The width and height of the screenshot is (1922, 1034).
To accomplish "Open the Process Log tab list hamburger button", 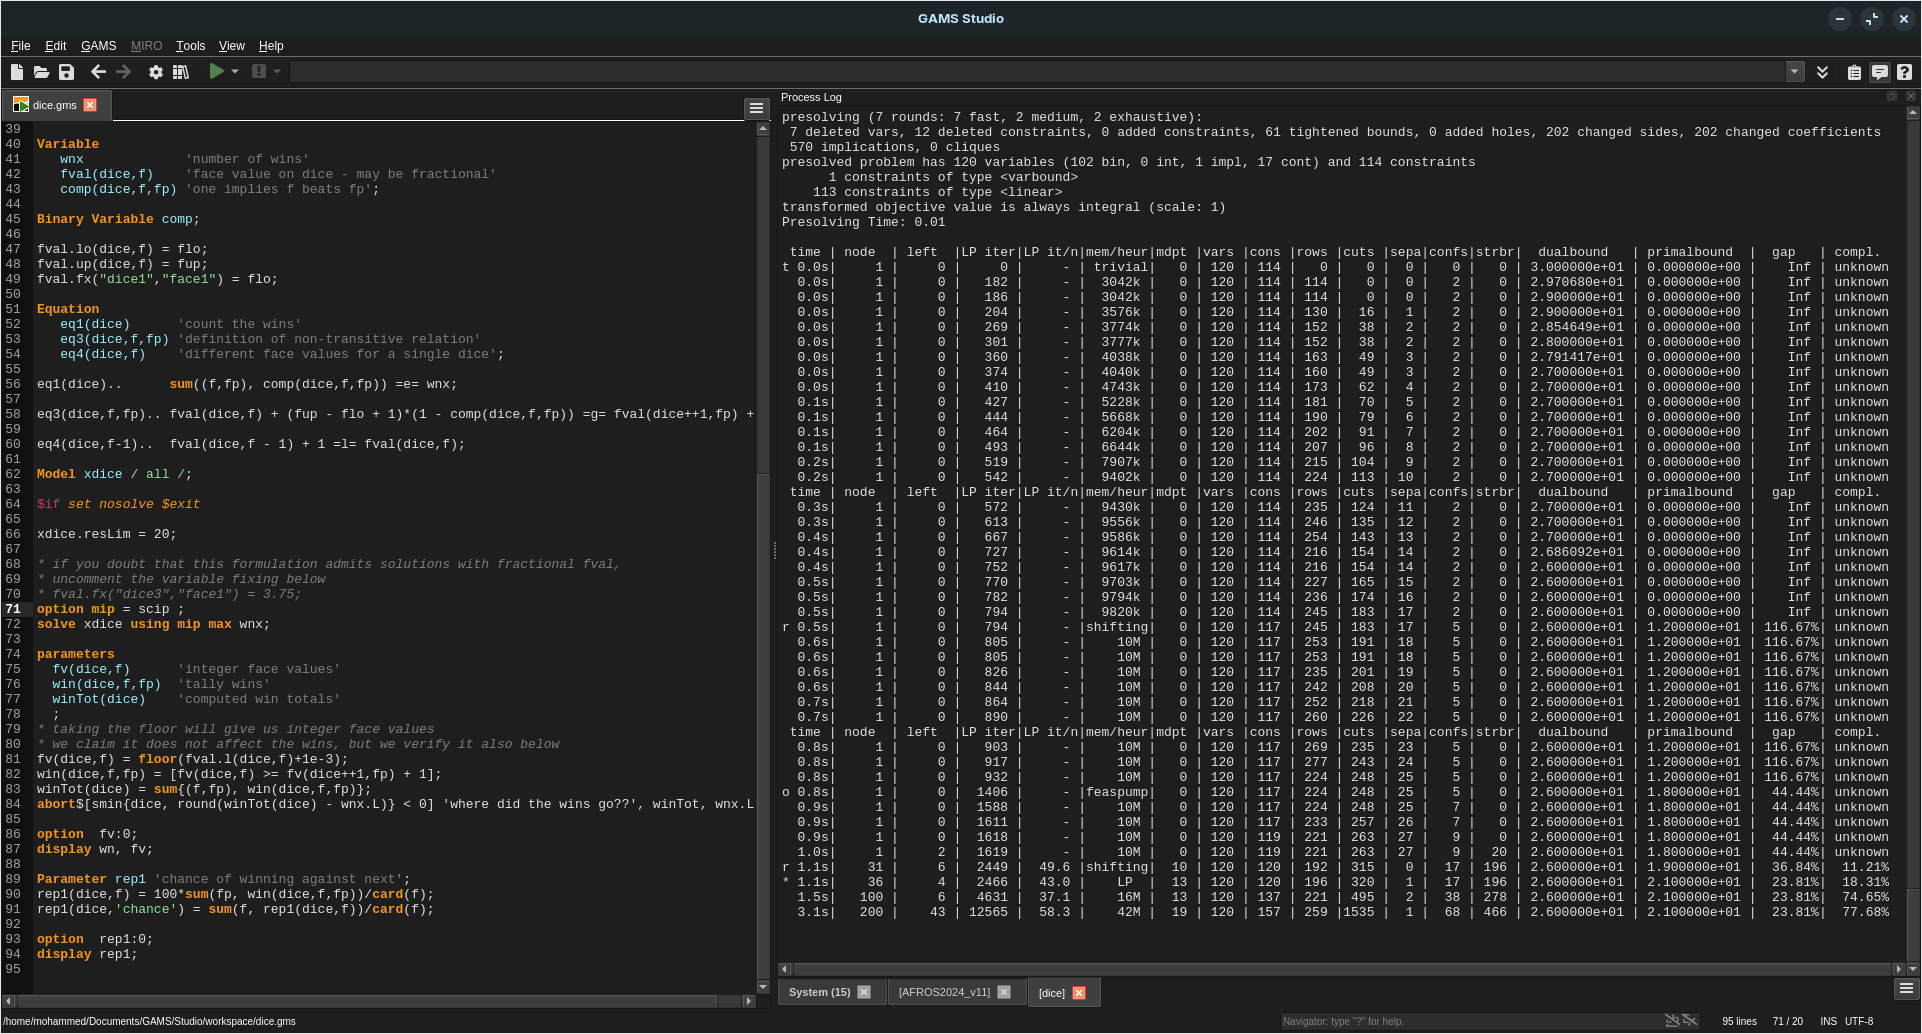I will click(1905, 988).
